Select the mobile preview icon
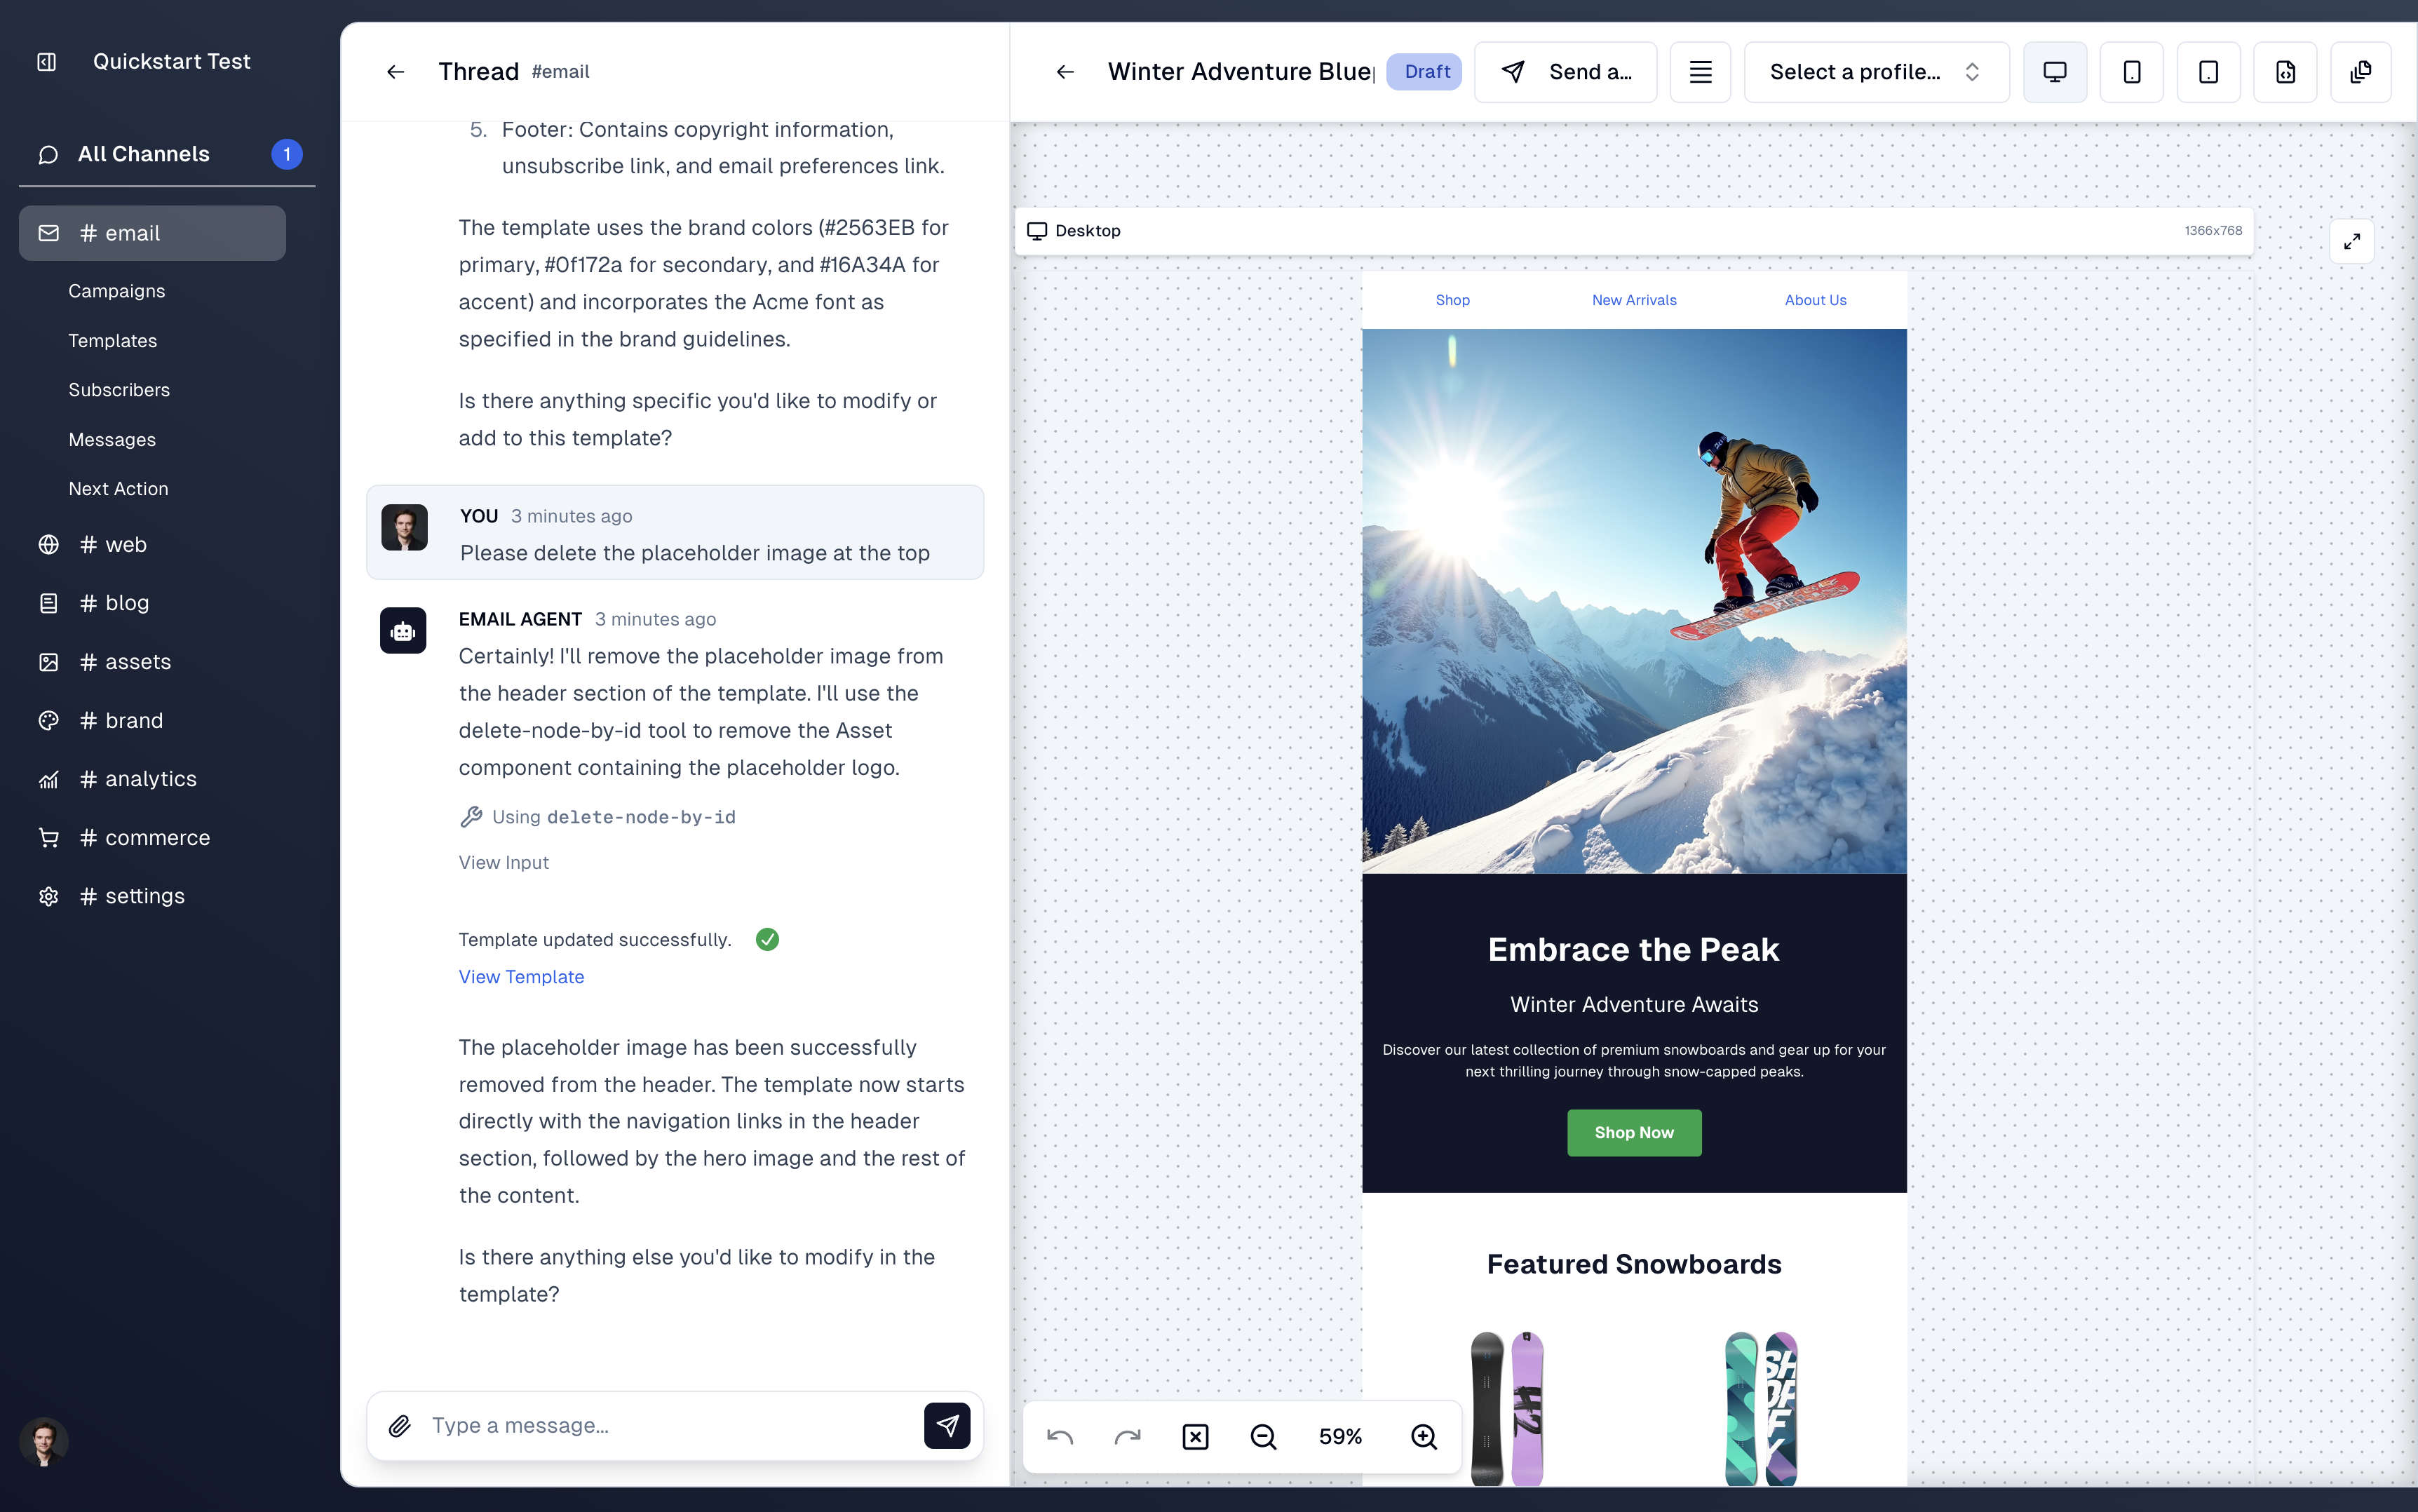The height and width of the screenshot is (1512, 2418). [x=2133, y=72]
